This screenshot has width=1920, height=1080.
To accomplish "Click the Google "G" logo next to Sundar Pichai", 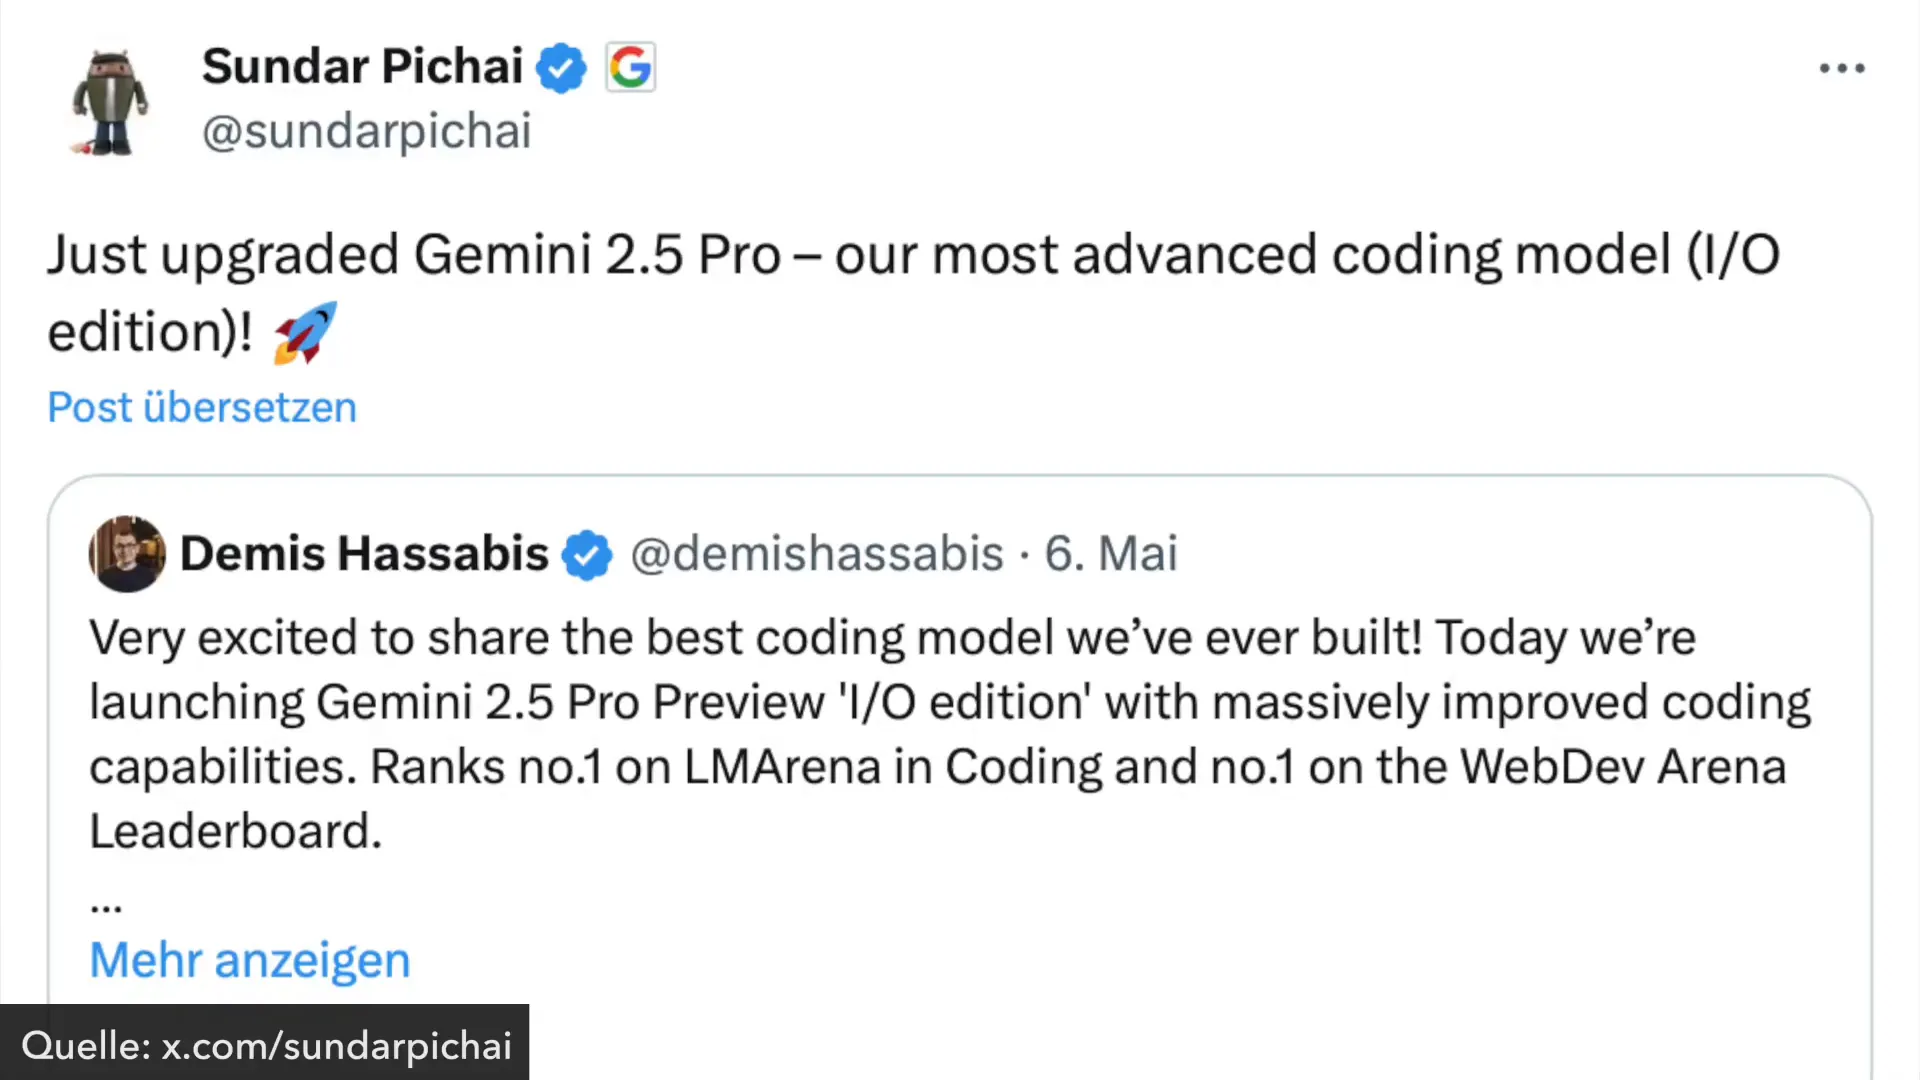I will coord(629,67).
